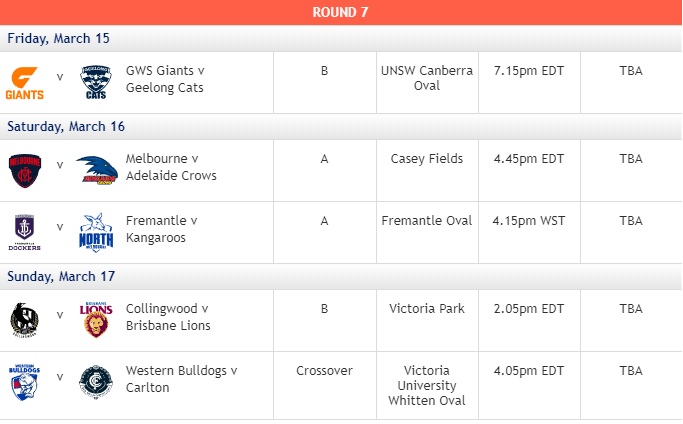Viewport: 683px width, 424px height.
Task: Click the Fremantle Dockers logo
Action: click(24, 232)
